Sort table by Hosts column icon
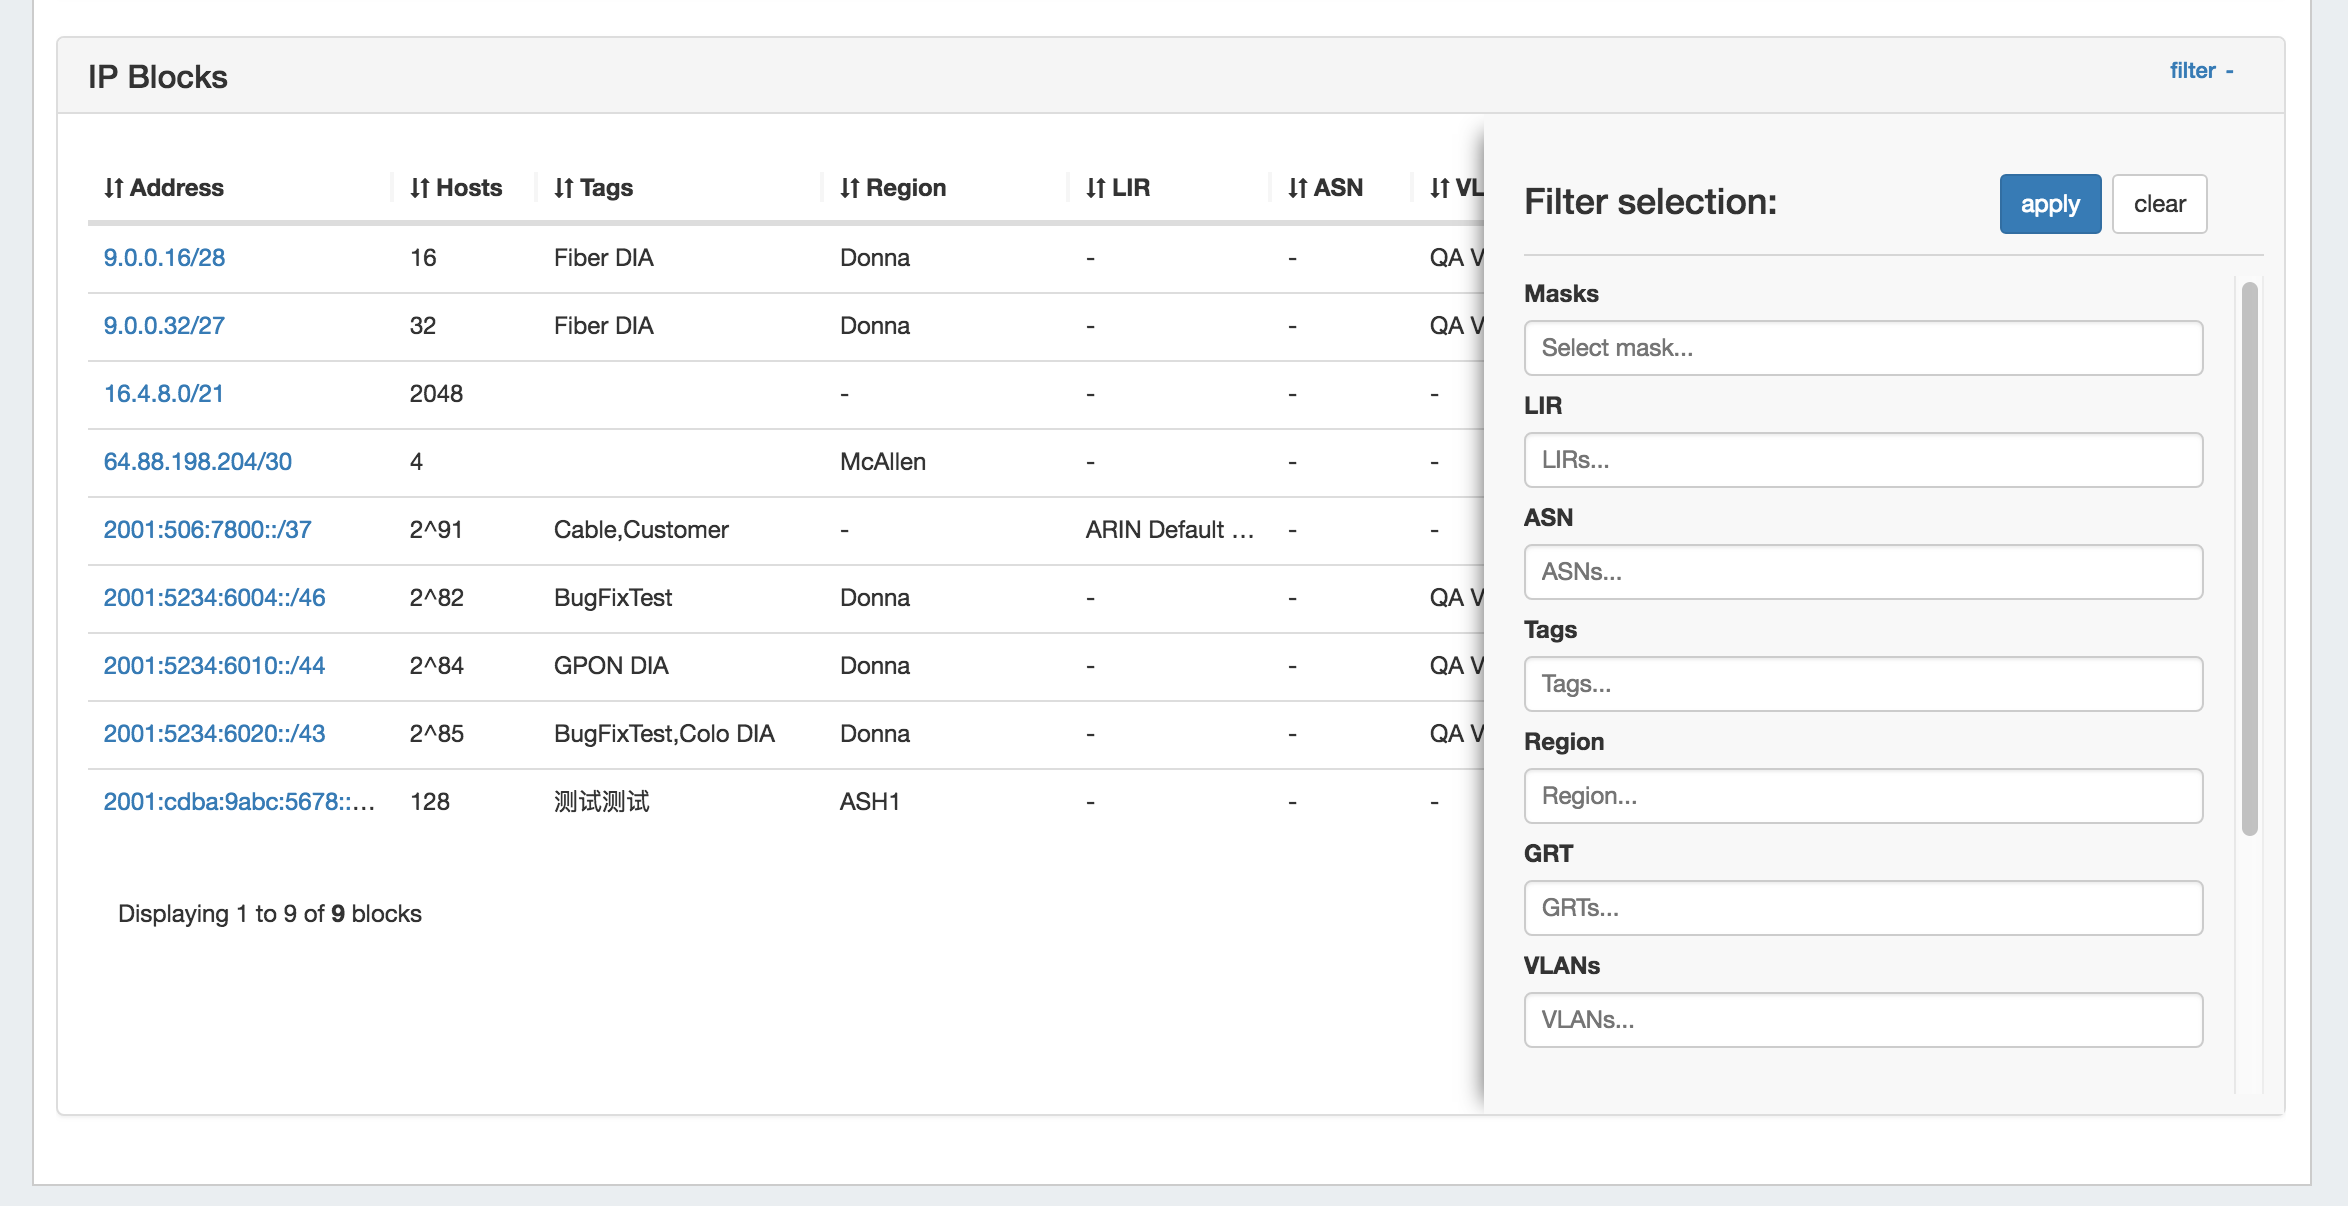This screenshot has height=1206, width=2348. pyautogui.click(x=419, y=188)
